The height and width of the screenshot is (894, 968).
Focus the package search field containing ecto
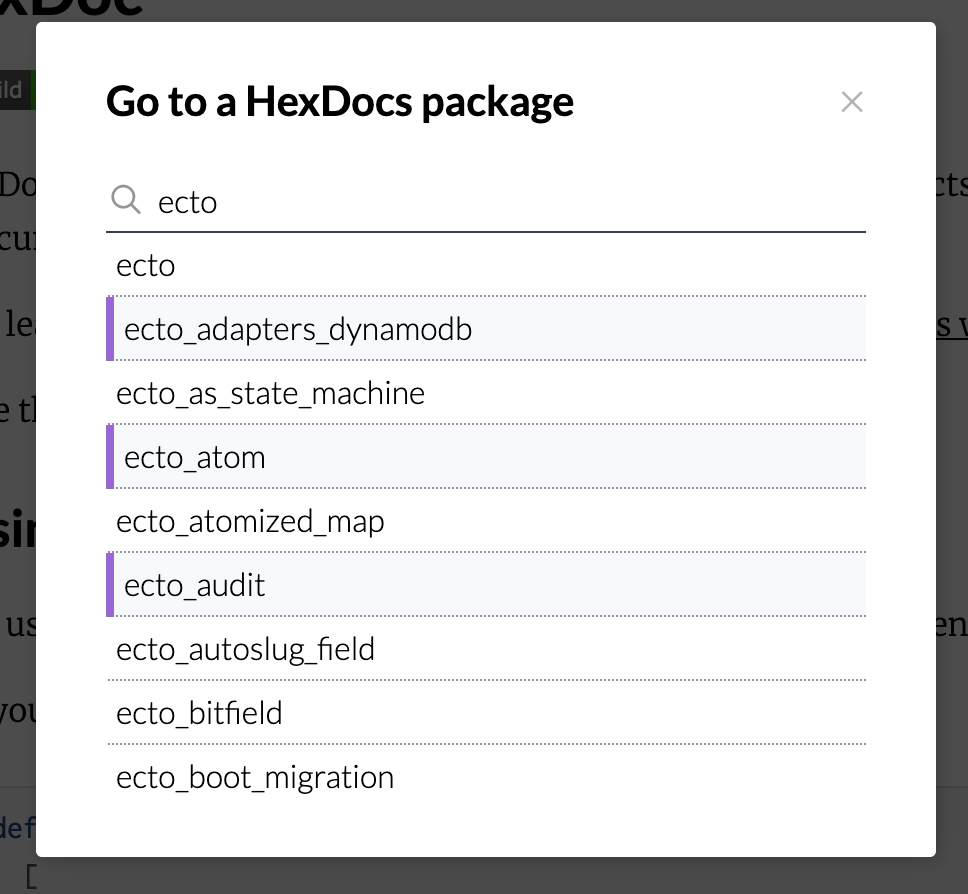[500, 202]
